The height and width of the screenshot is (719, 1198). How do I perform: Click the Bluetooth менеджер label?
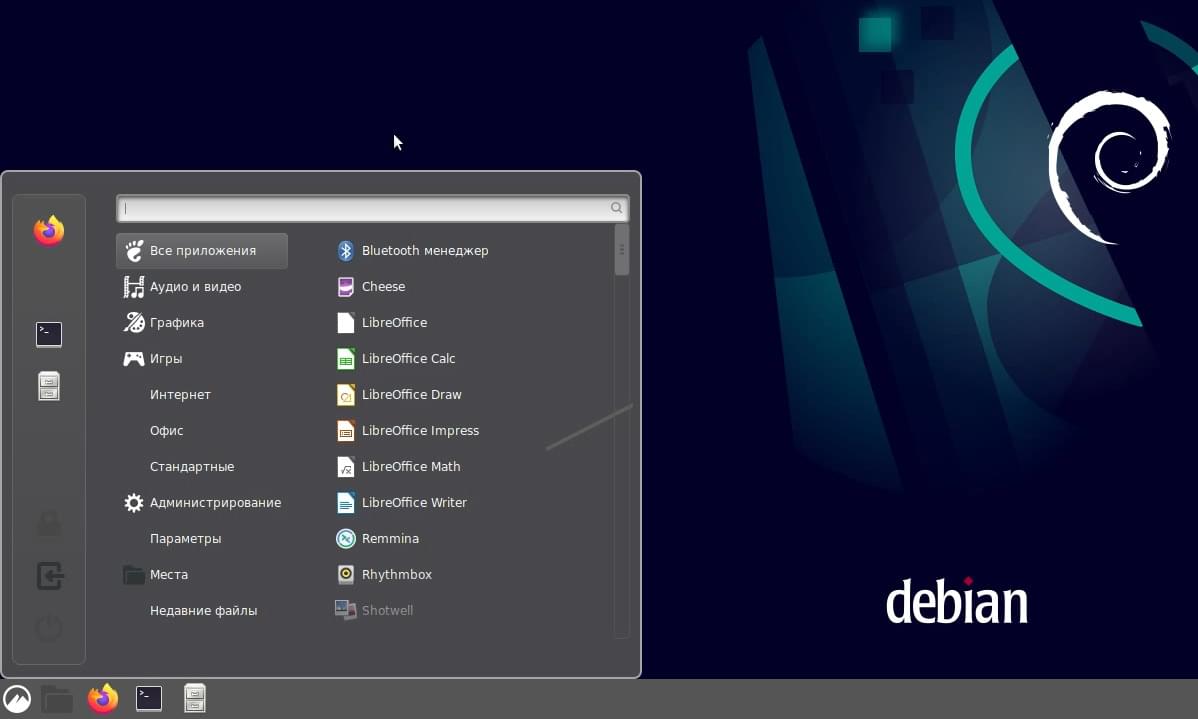click(x=425, y=251)
